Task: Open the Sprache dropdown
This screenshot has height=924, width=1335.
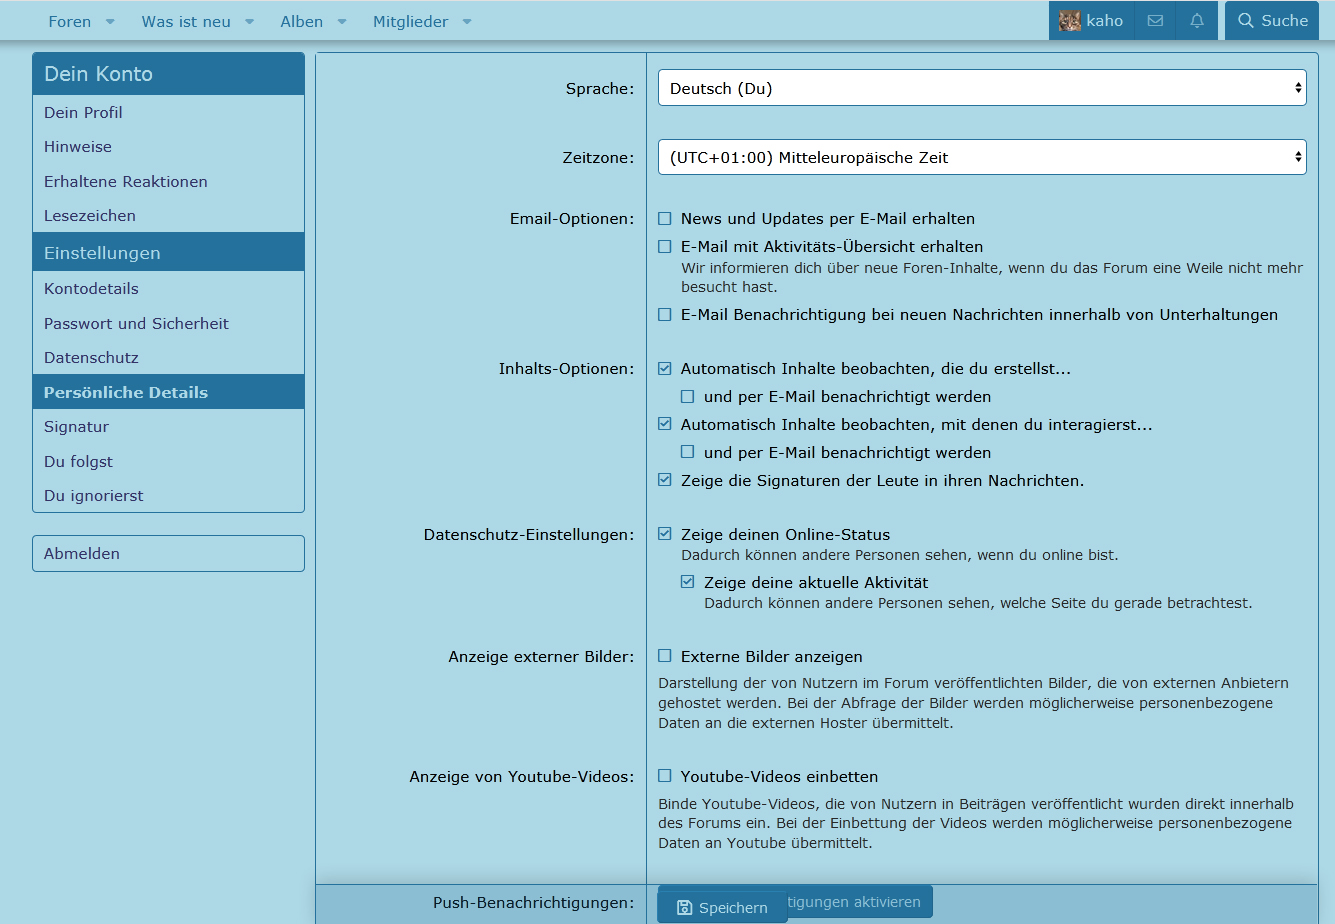Action: (x=982, y=88)
